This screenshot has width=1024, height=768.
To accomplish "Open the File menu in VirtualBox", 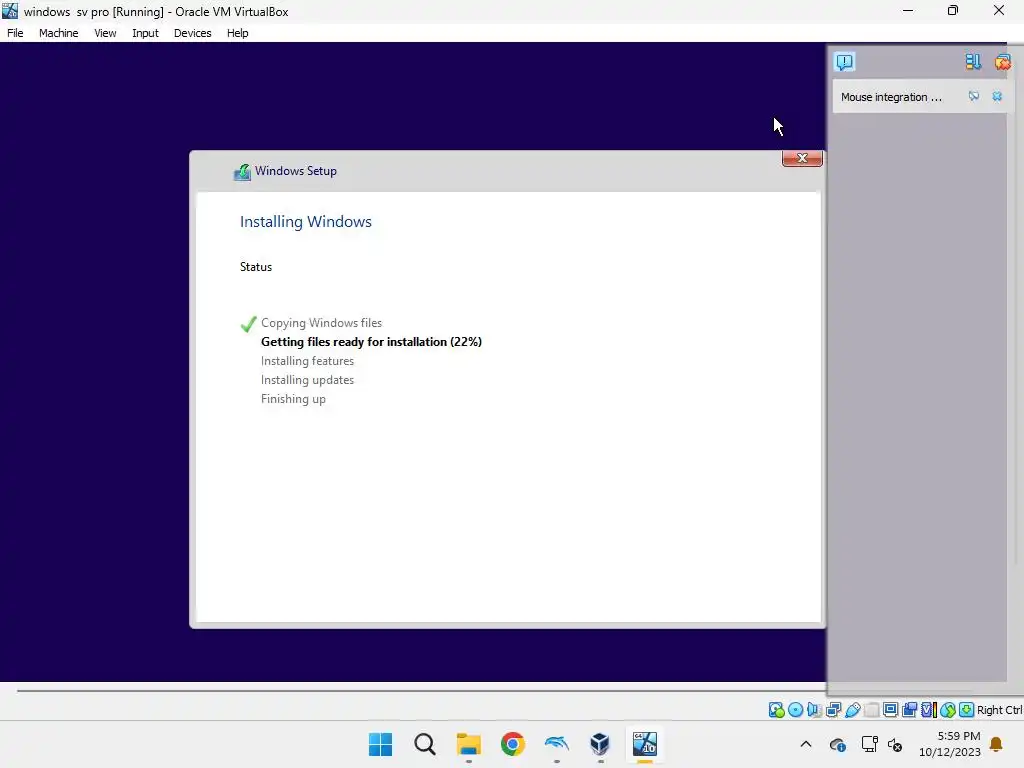I will pos(15,33).
